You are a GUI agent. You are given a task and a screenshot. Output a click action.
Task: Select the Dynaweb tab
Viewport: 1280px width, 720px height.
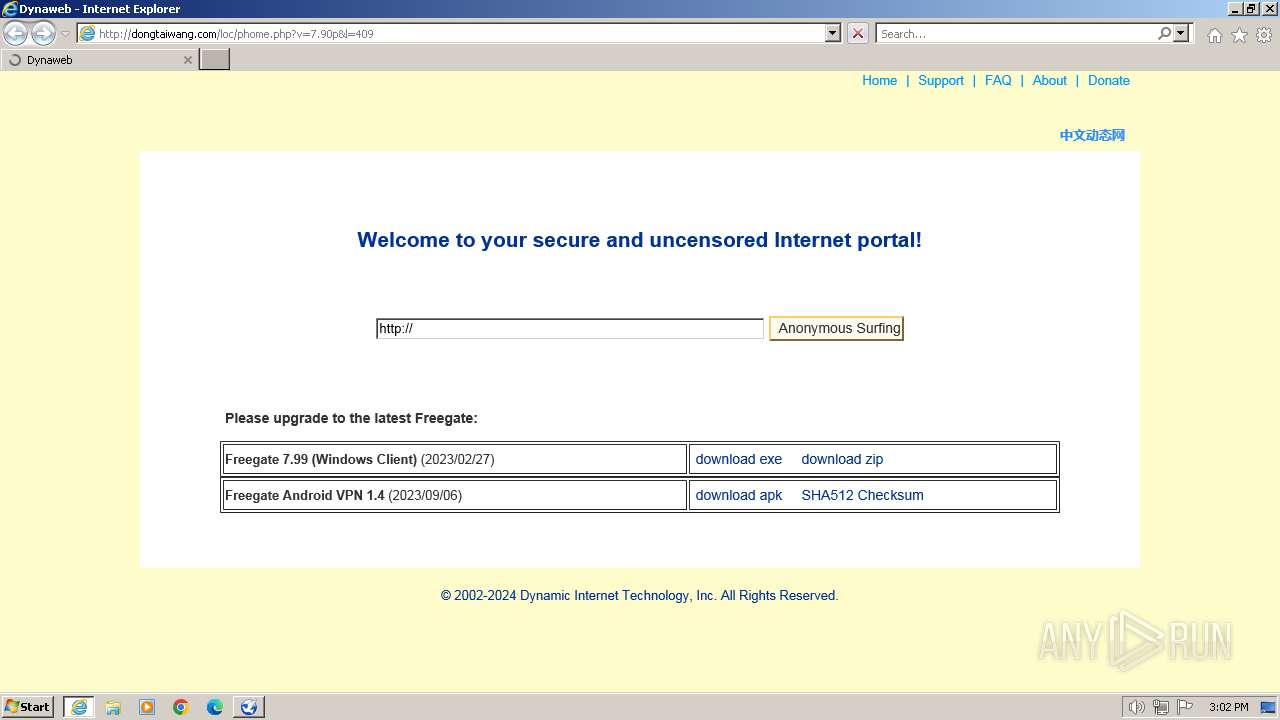click(98, 60)
